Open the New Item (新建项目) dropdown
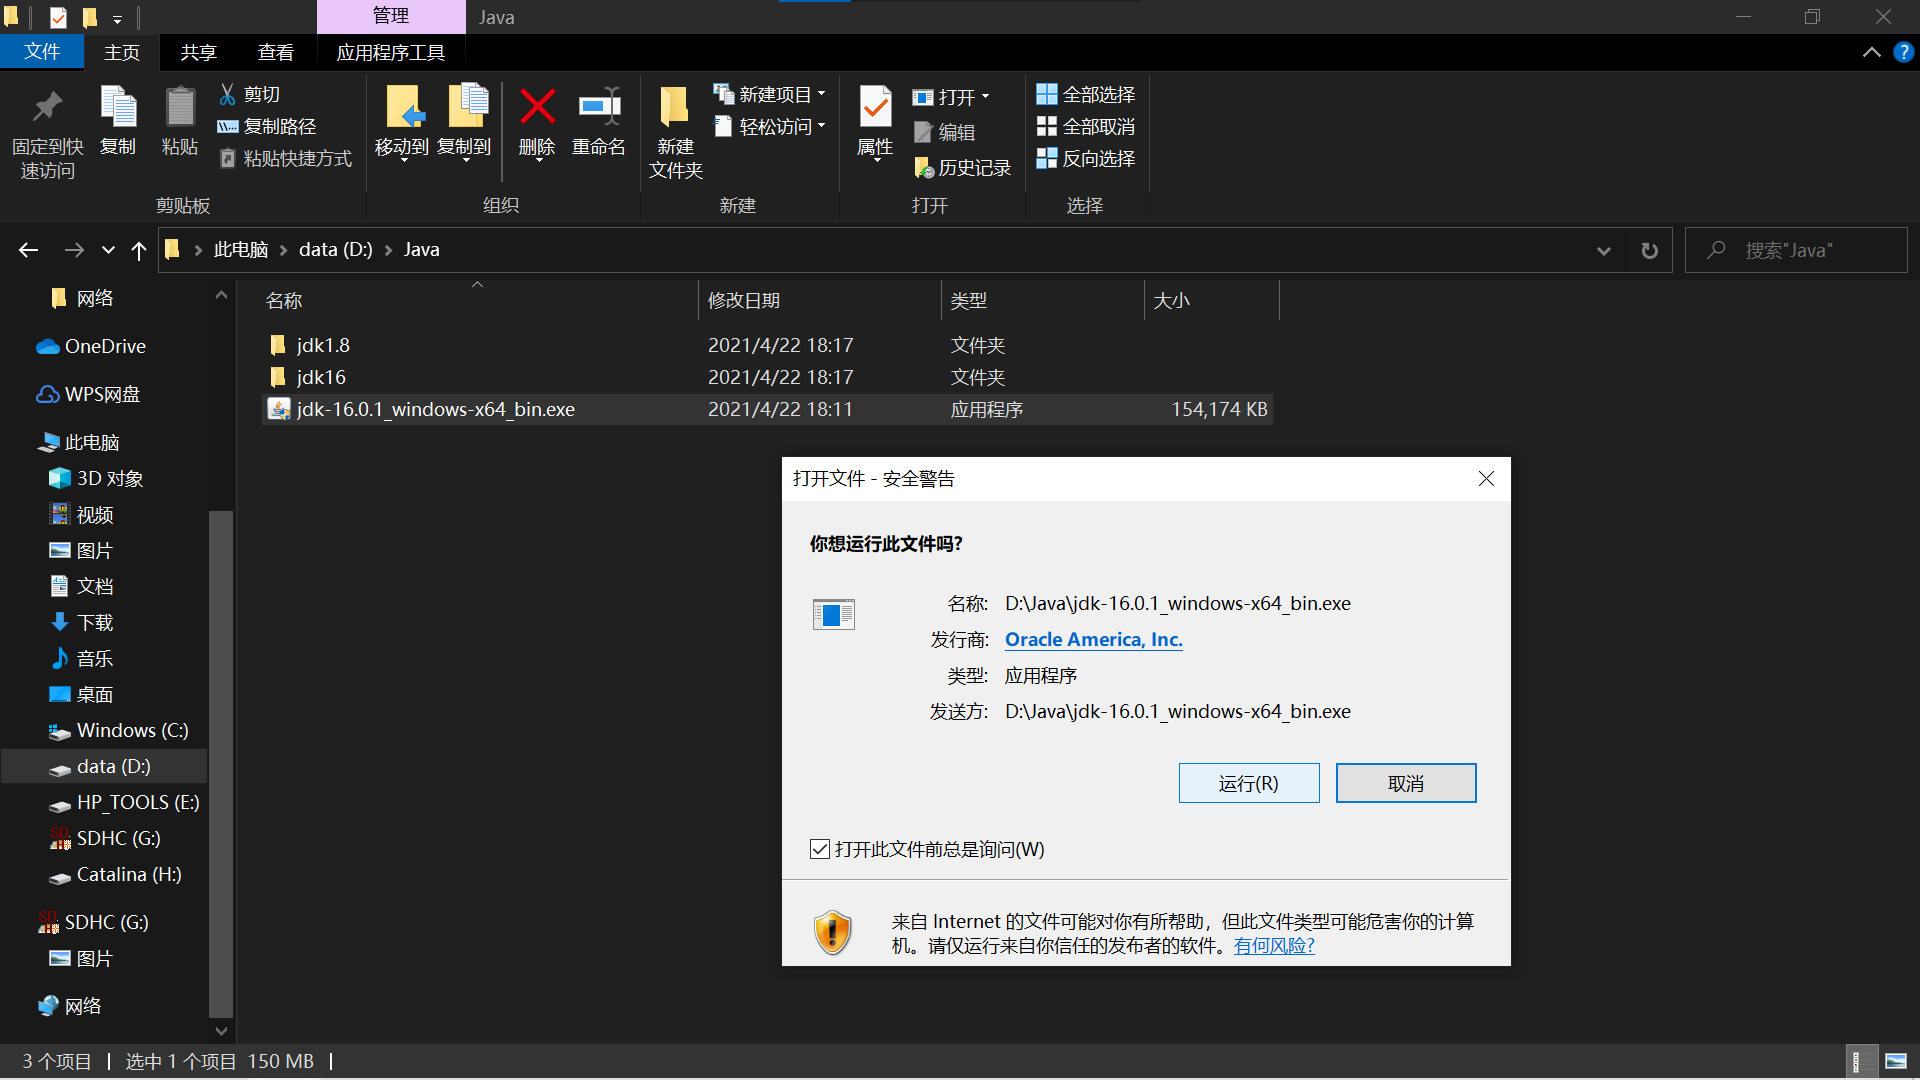Screen dimensions: 1920x1080 coord(769,94)
